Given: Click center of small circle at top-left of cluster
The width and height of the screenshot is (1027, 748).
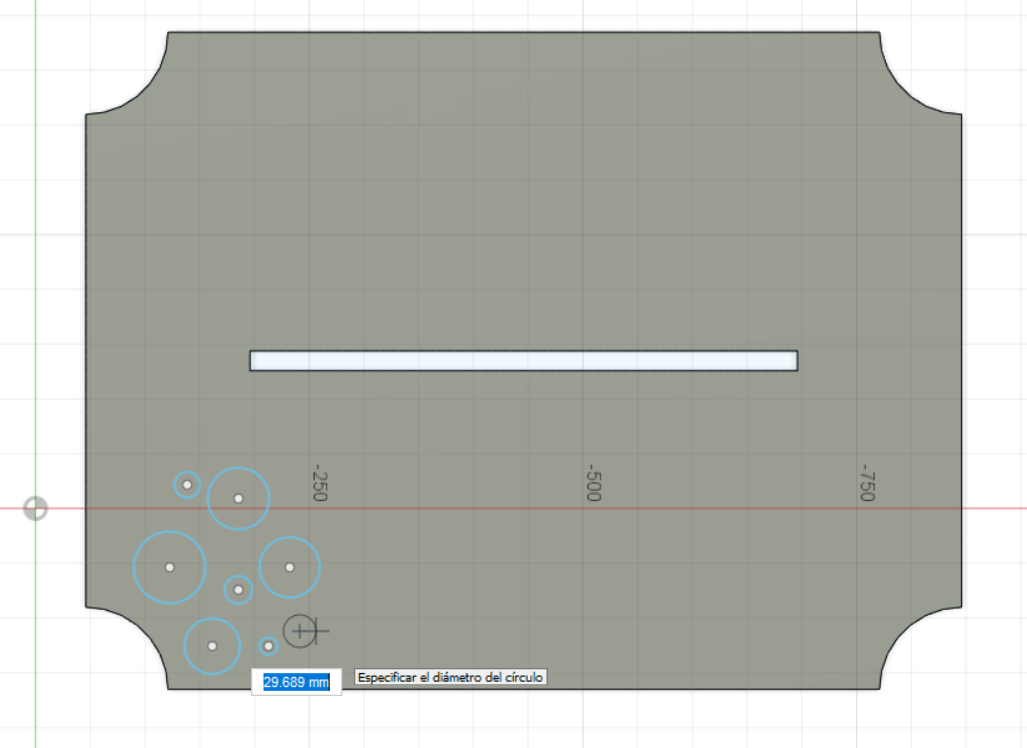Looking at the screenshot, I should pyautogui.click(x=187, y=485).
